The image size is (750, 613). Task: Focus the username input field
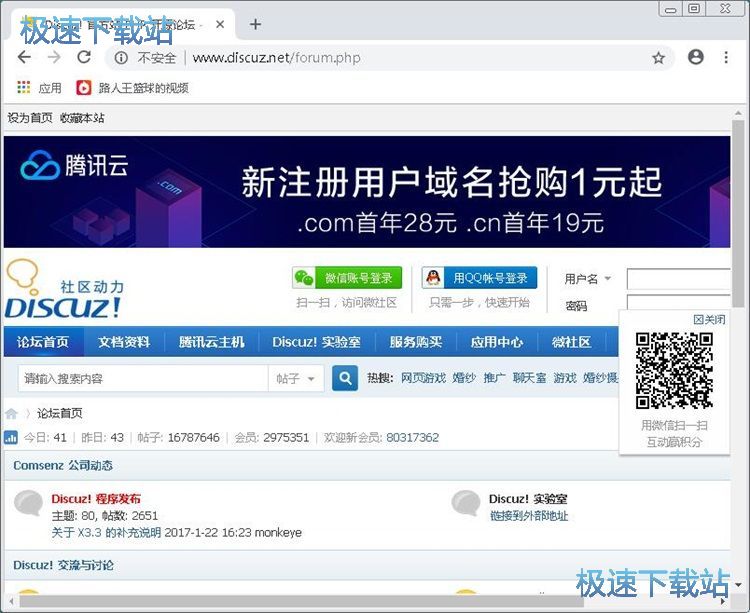pyautogui.click(x=679, y=279)
